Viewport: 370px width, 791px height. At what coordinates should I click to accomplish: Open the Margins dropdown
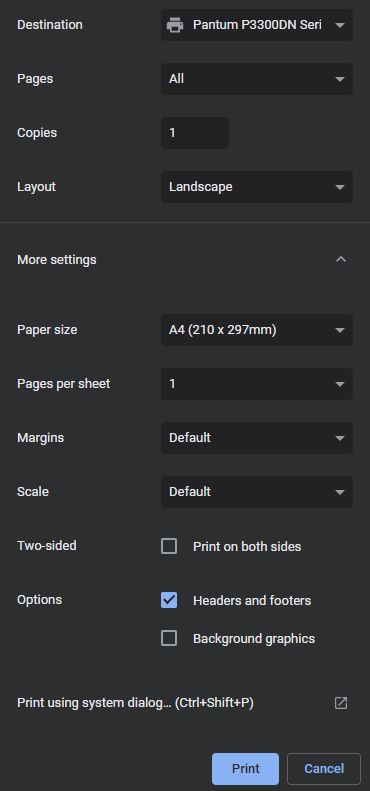257,438
